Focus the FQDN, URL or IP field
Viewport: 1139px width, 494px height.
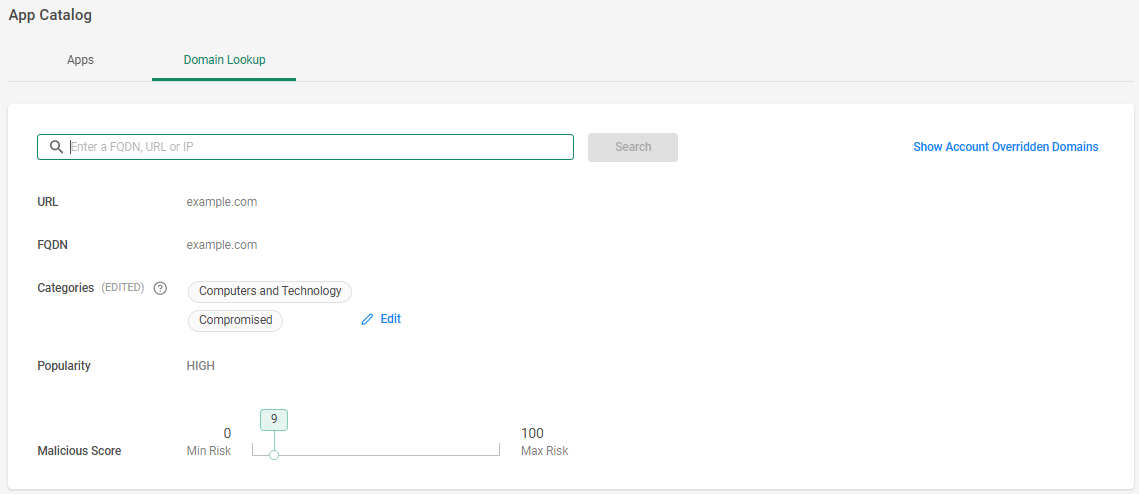(x=305, y=147)
